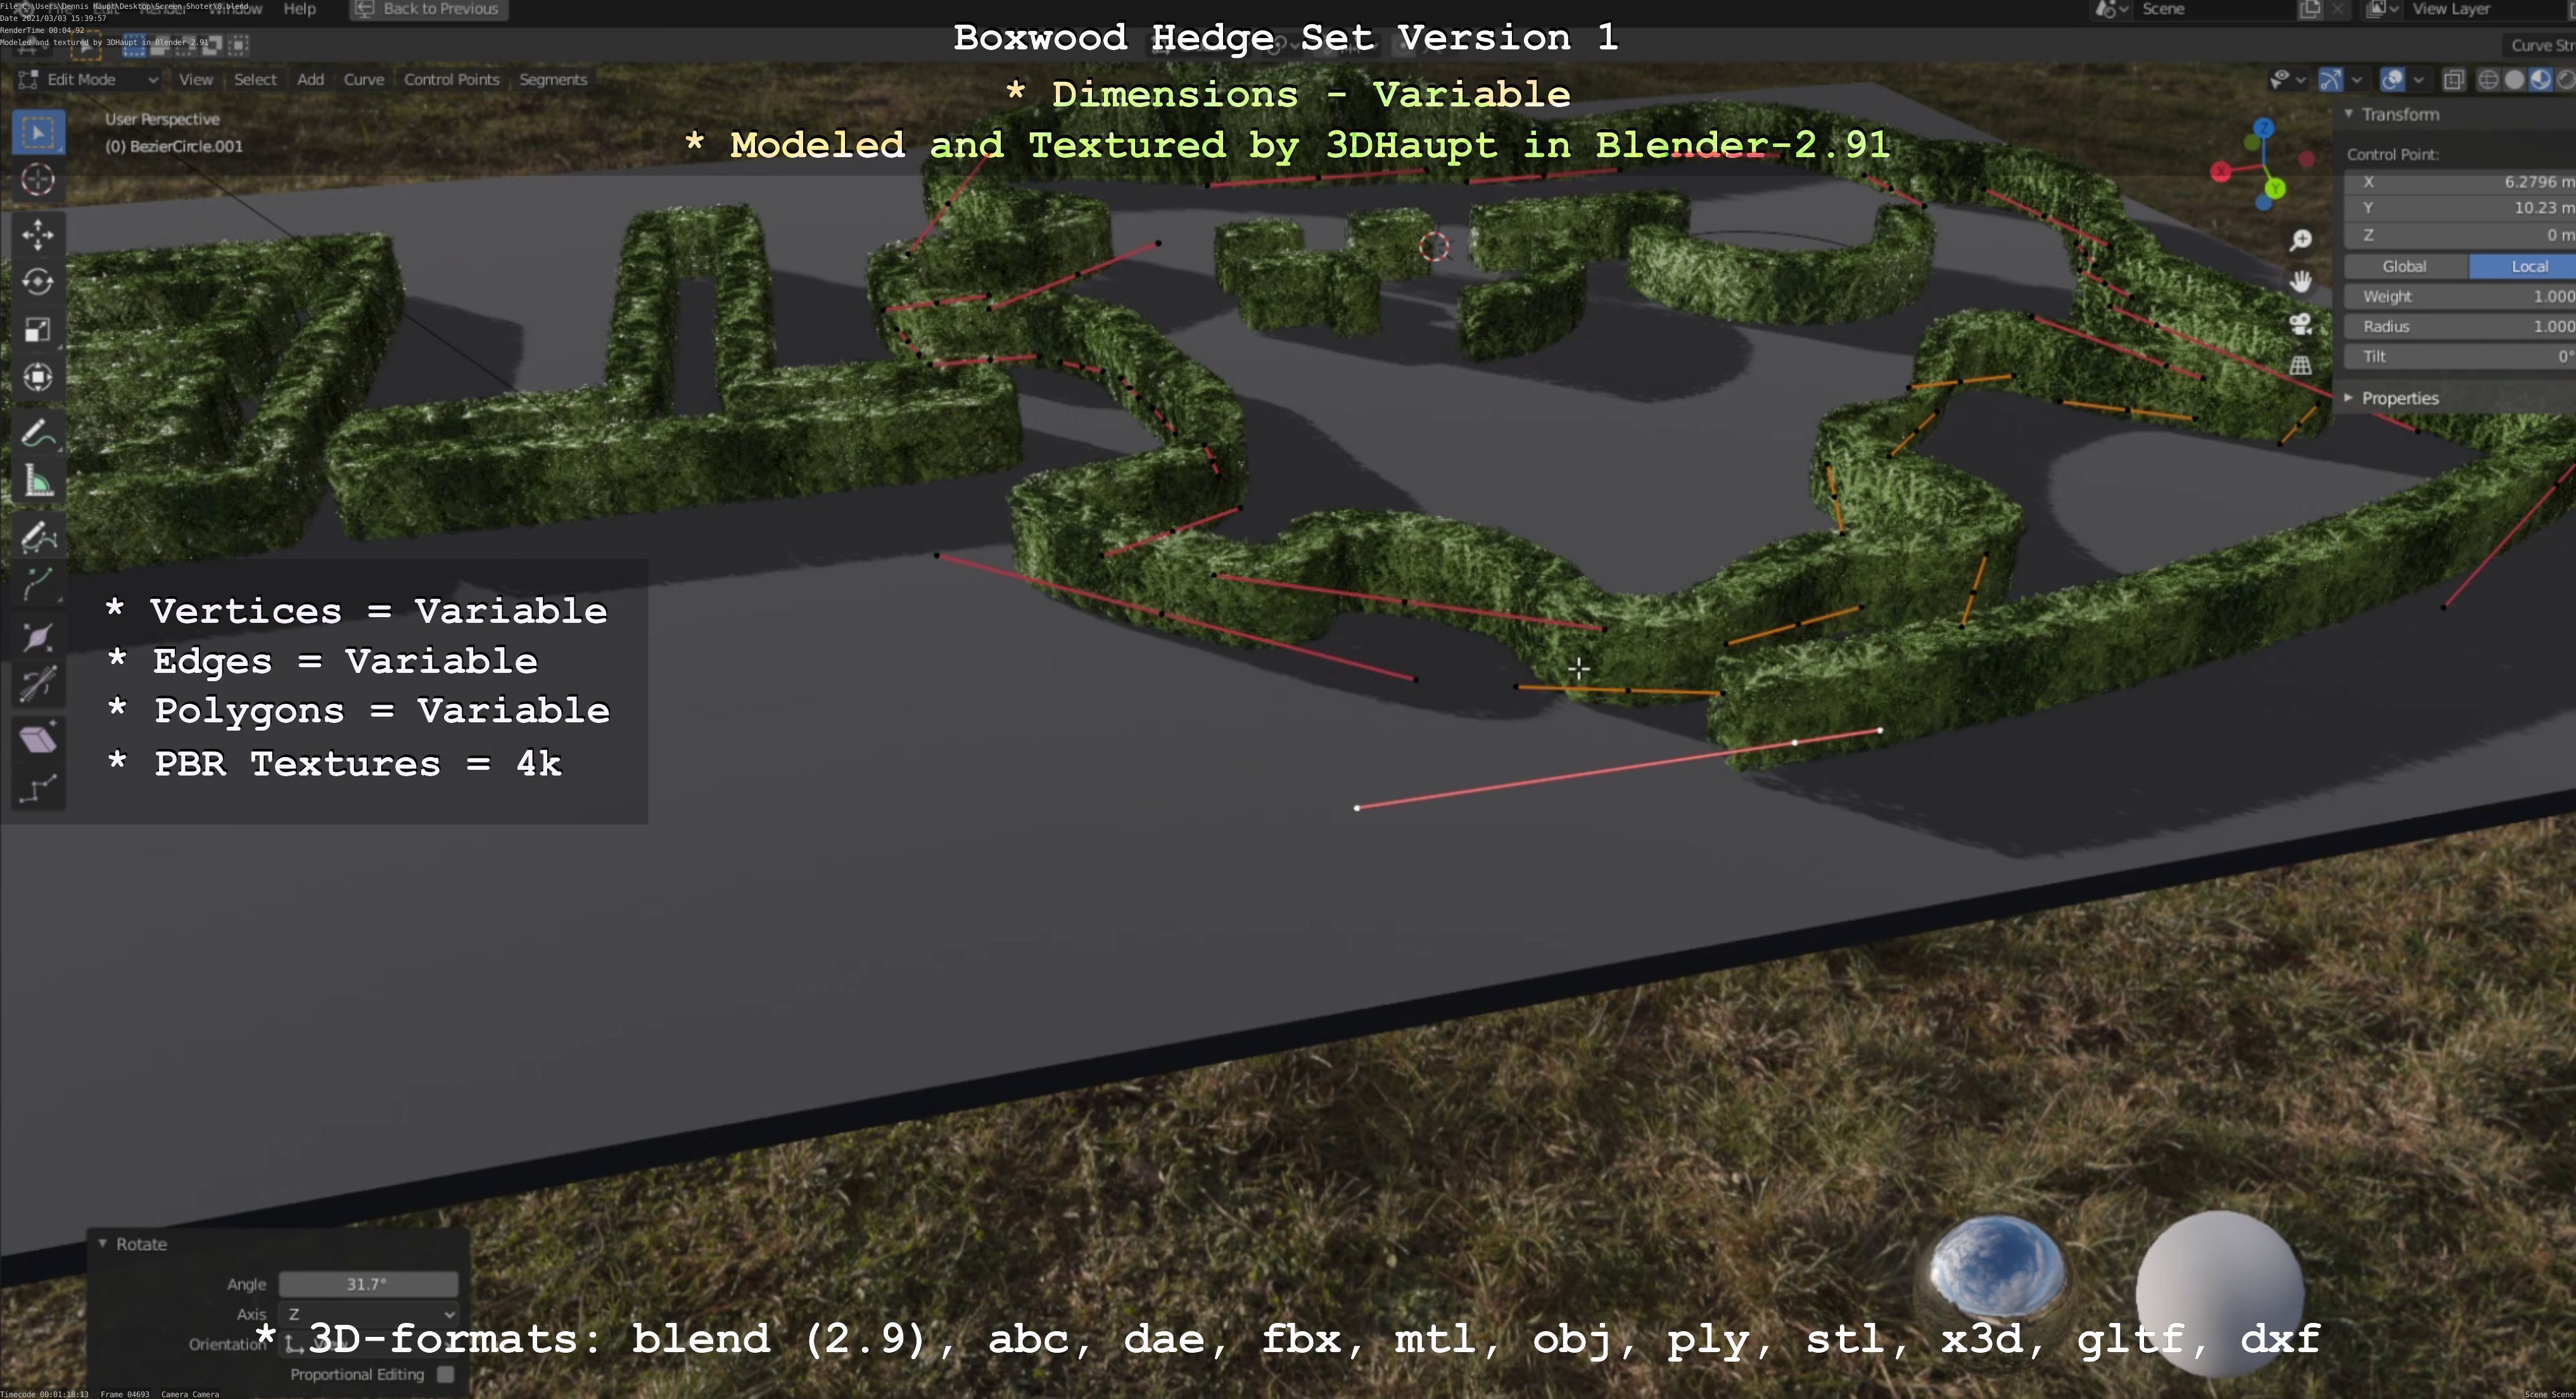
Task: Click the control point X field
Action: coord(2460,182)
